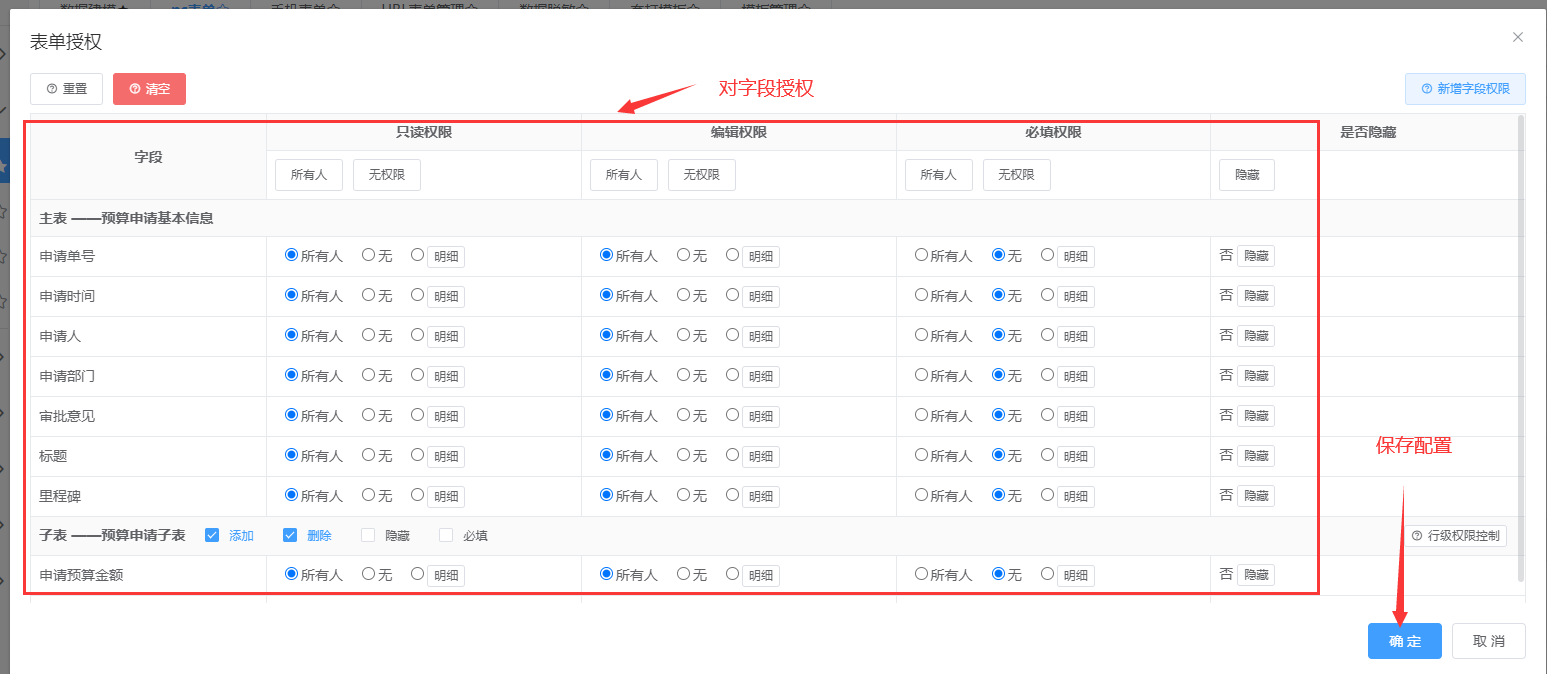Image resolution: width=1547 pixels, height=674 pixels.
Task: Click the header 隐藏 button under 是否隐藏
Action: click(x=1246, y=175)
